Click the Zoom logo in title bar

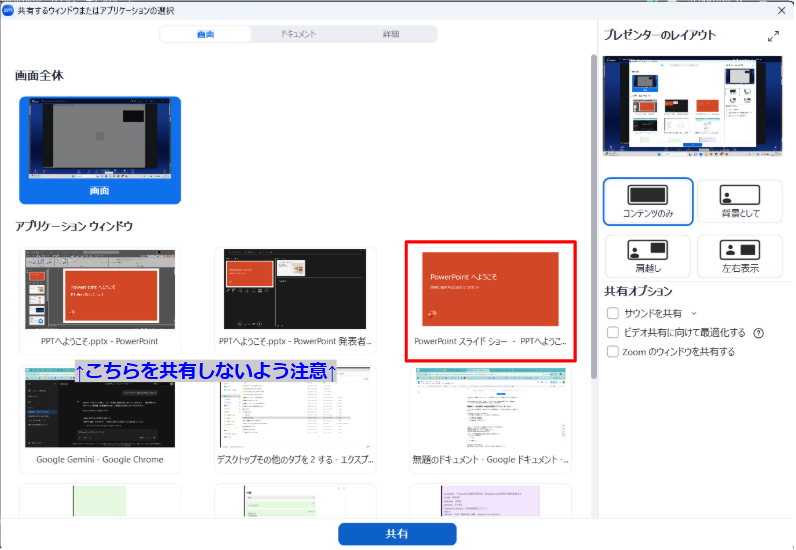[x=8, y=9]
